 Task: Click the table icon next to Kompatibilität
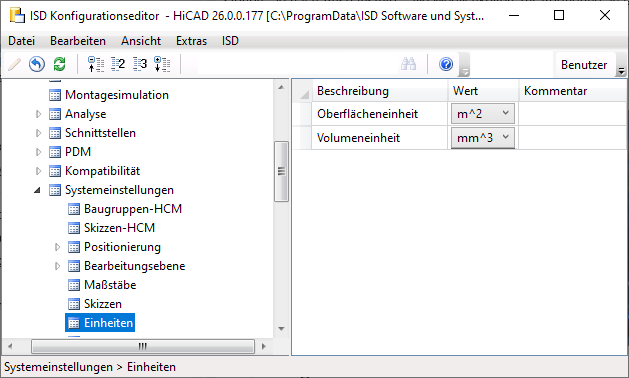[x=55, y=171]
